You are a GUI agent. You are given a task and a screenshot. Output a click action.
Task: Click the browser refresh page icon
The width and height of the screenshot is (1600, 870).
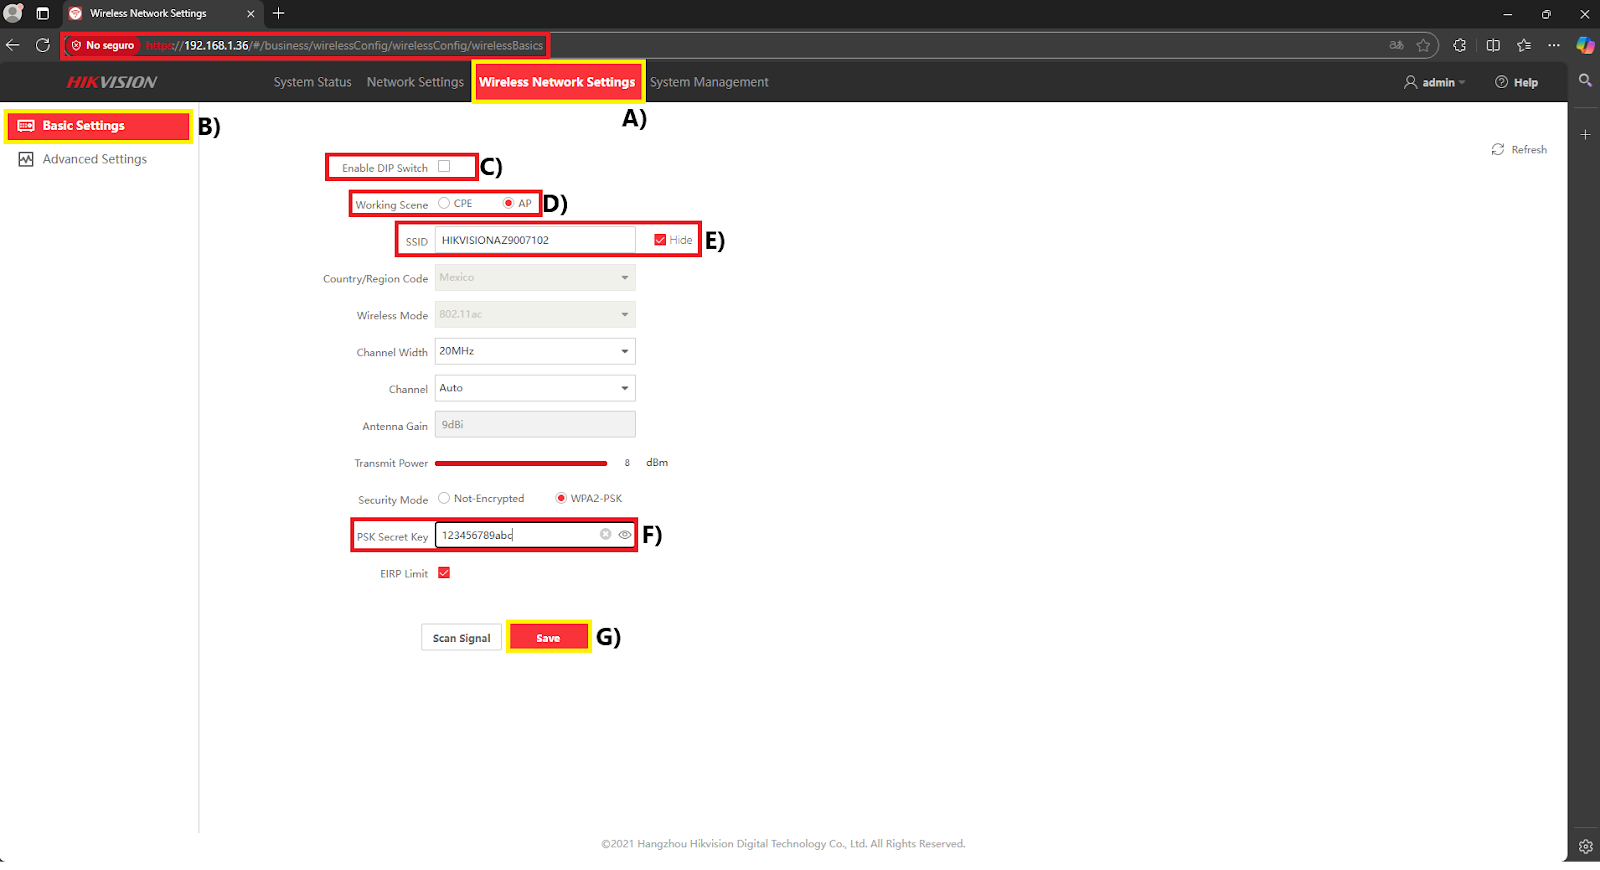[x=43, y=45]
